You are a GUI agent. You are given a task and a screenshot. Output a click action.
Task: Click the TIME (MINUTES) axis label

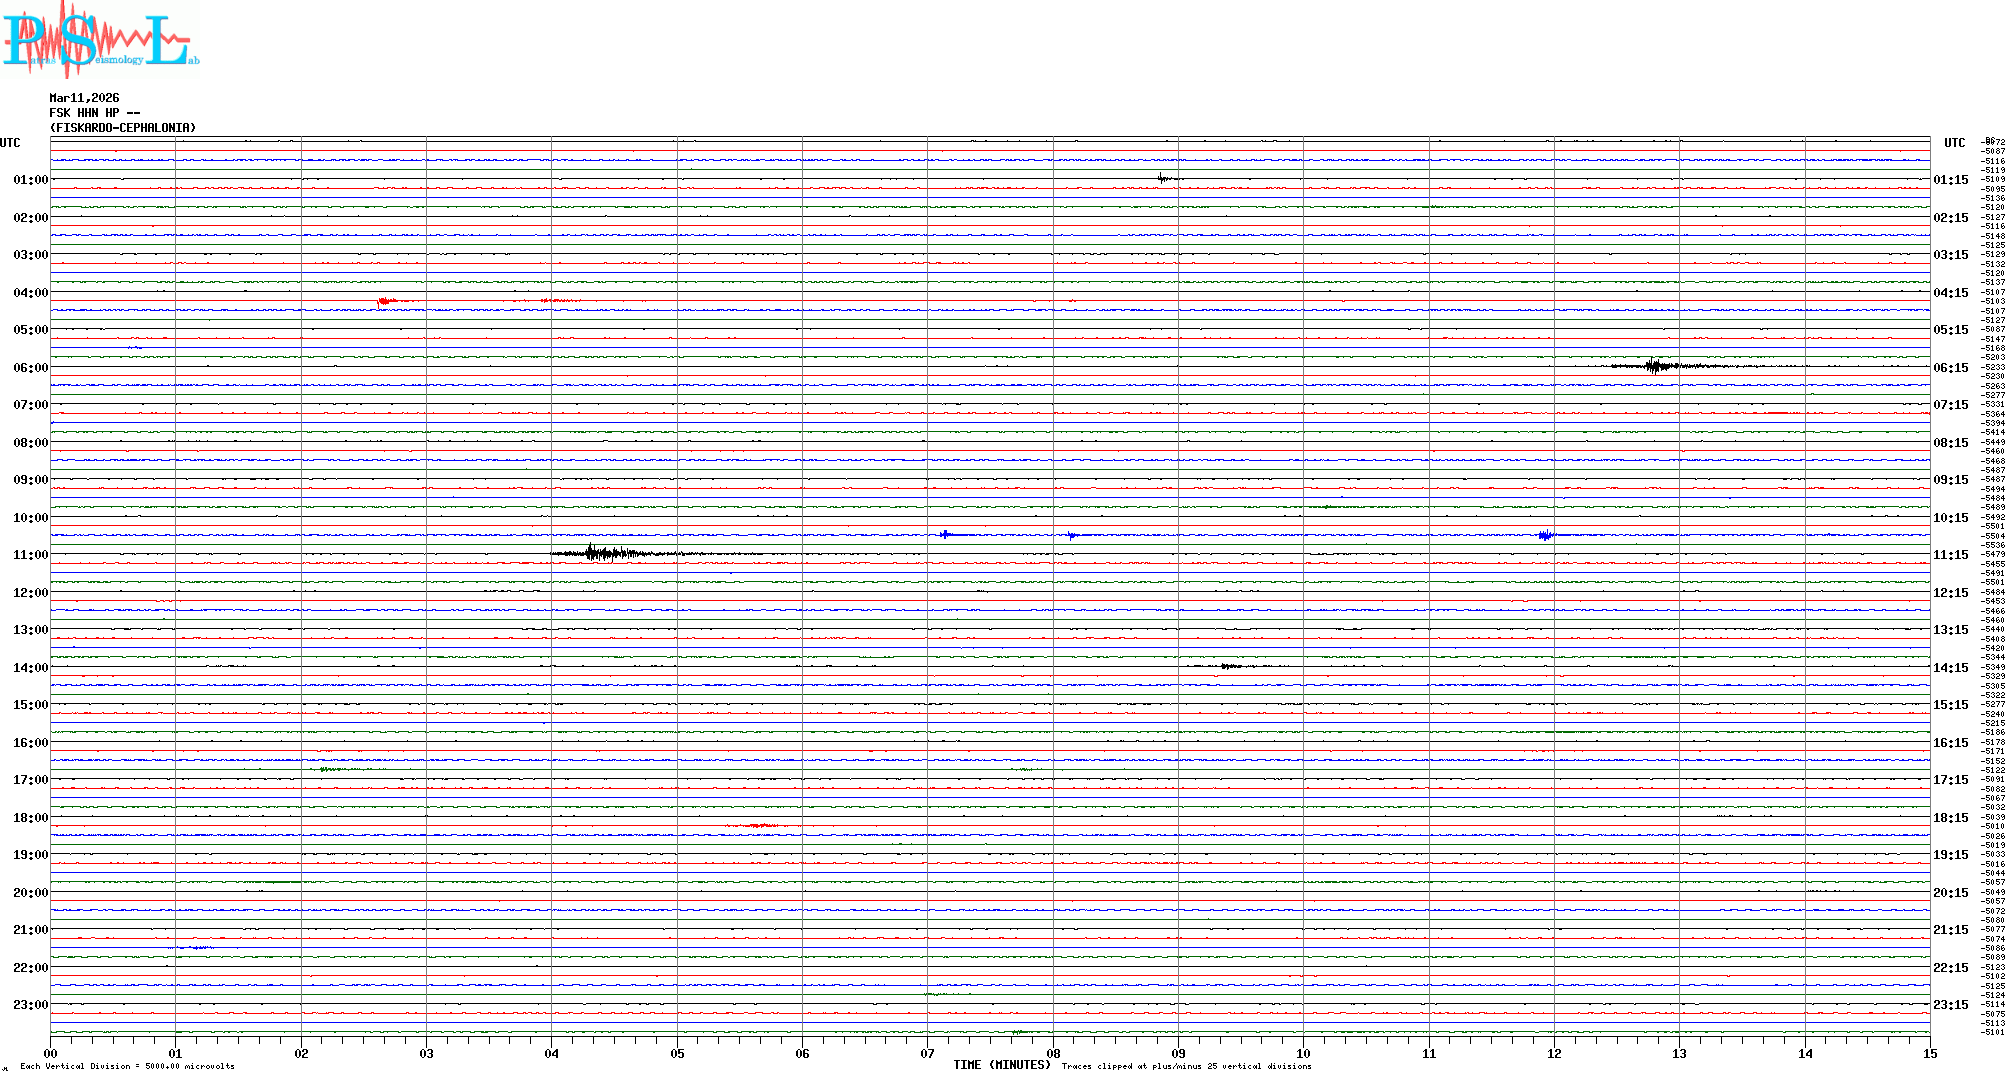pyautogui.click(x=1001, y=1065)
